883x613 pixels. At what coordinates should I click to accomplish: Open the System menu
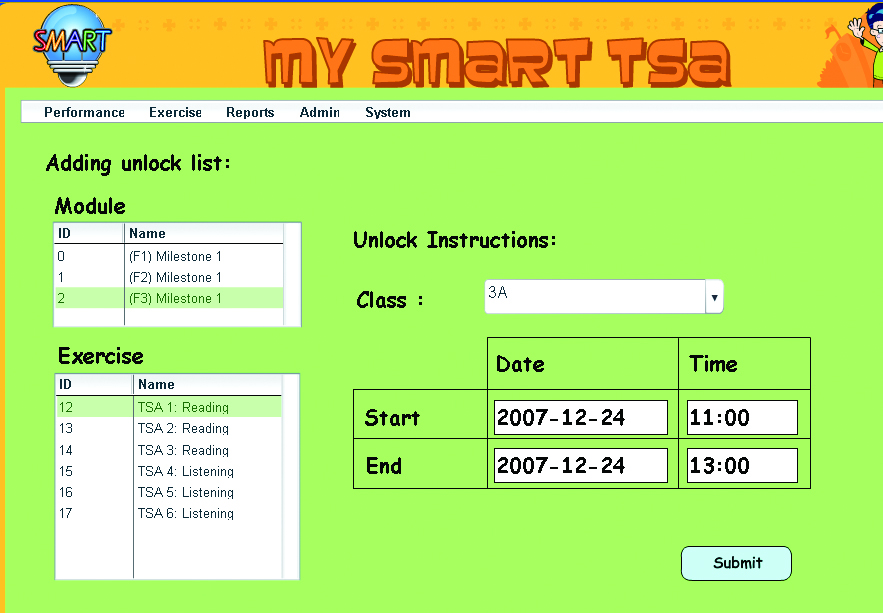(x=387, y=113)
